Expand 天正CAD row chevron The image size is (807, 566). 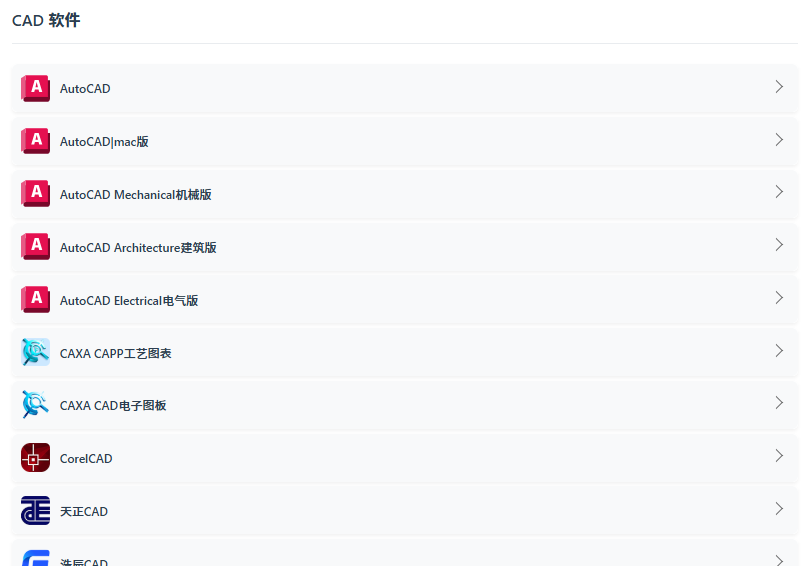coord(779,509)
